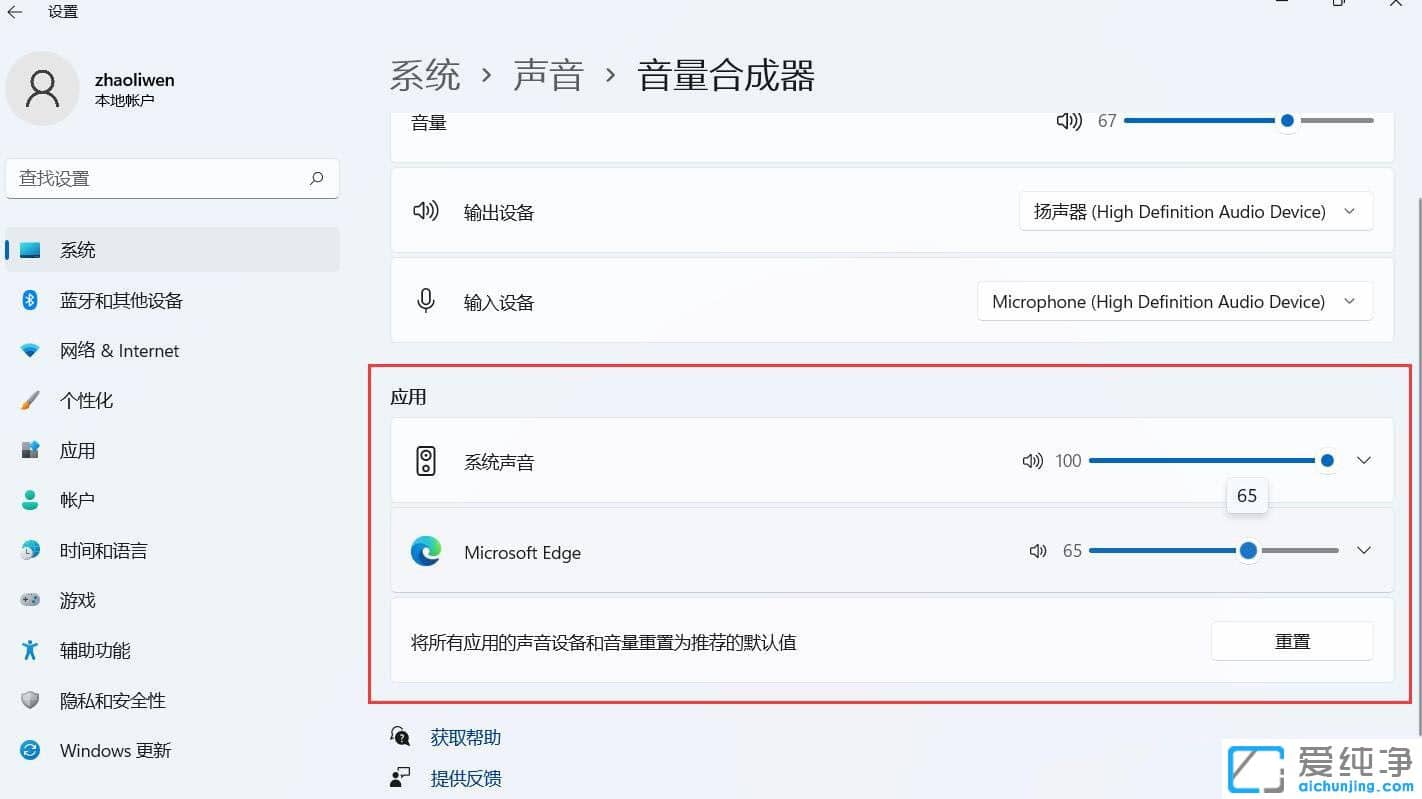Click the speaker icon beside 输出设备
Screen dimensions: 1422x799
point(426,211)
